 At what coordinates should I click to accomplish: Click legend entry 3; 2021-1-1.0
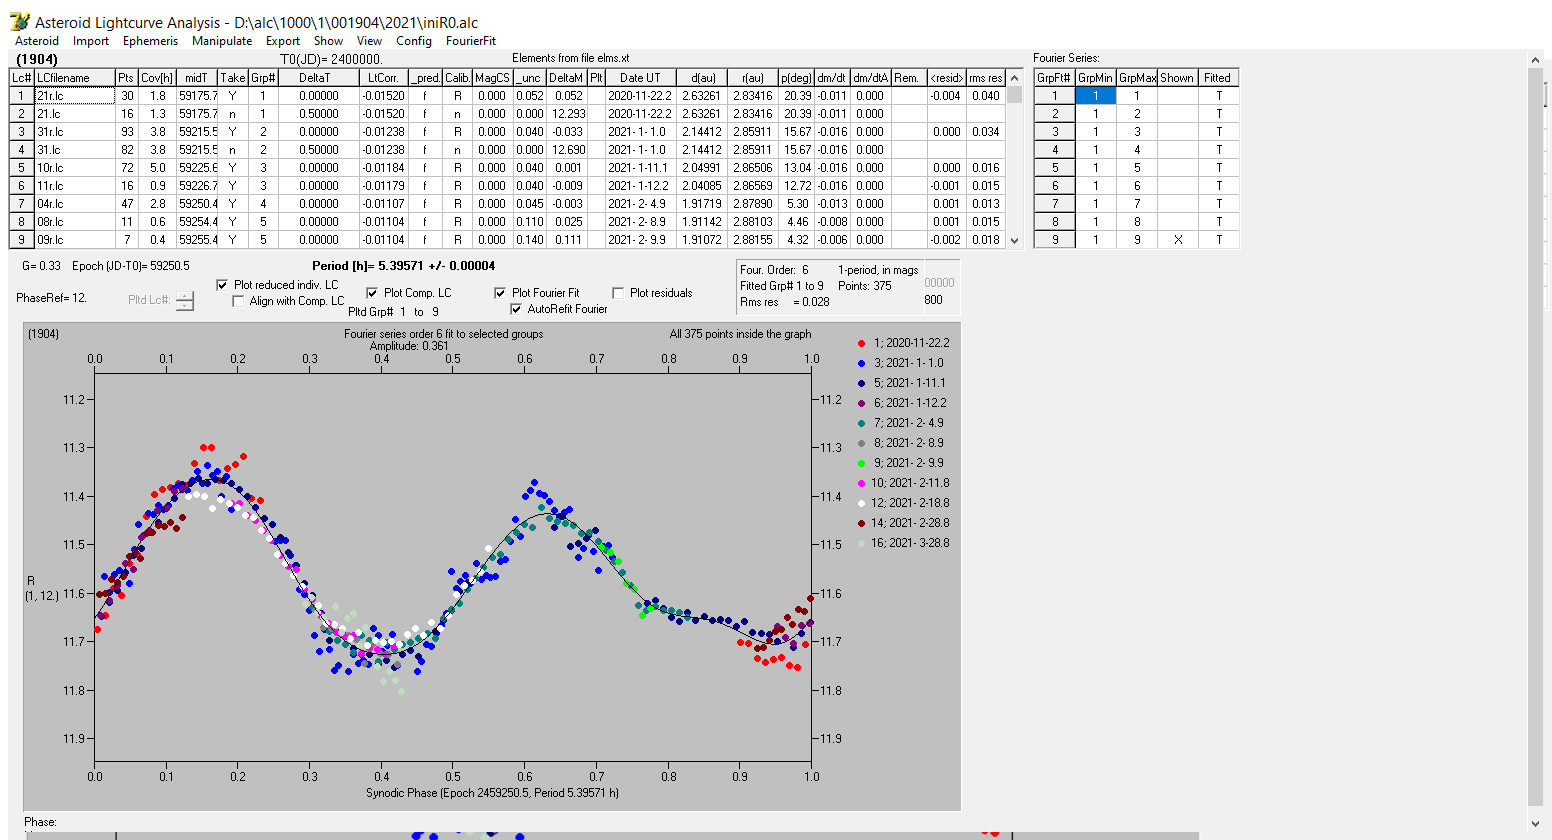[906, 363]
